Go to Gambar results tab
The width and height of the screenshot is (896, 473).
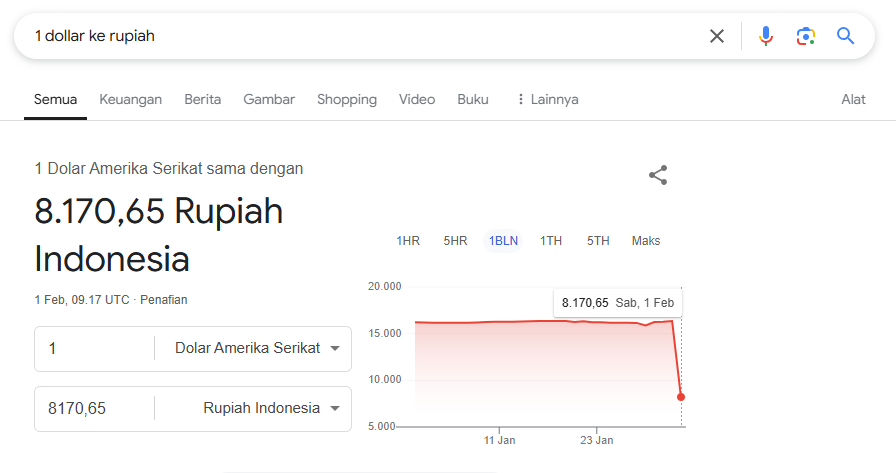[269, 99]
